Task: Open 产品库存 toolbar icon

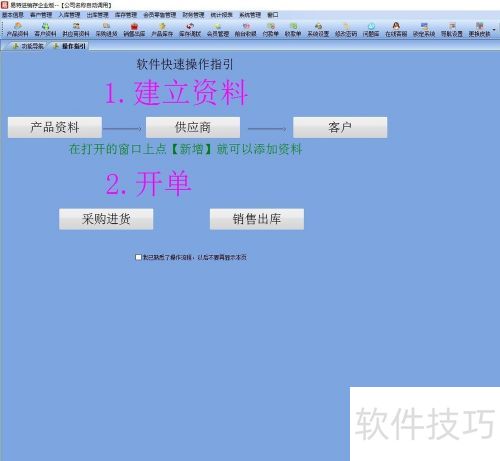Action: pos(162,29)
